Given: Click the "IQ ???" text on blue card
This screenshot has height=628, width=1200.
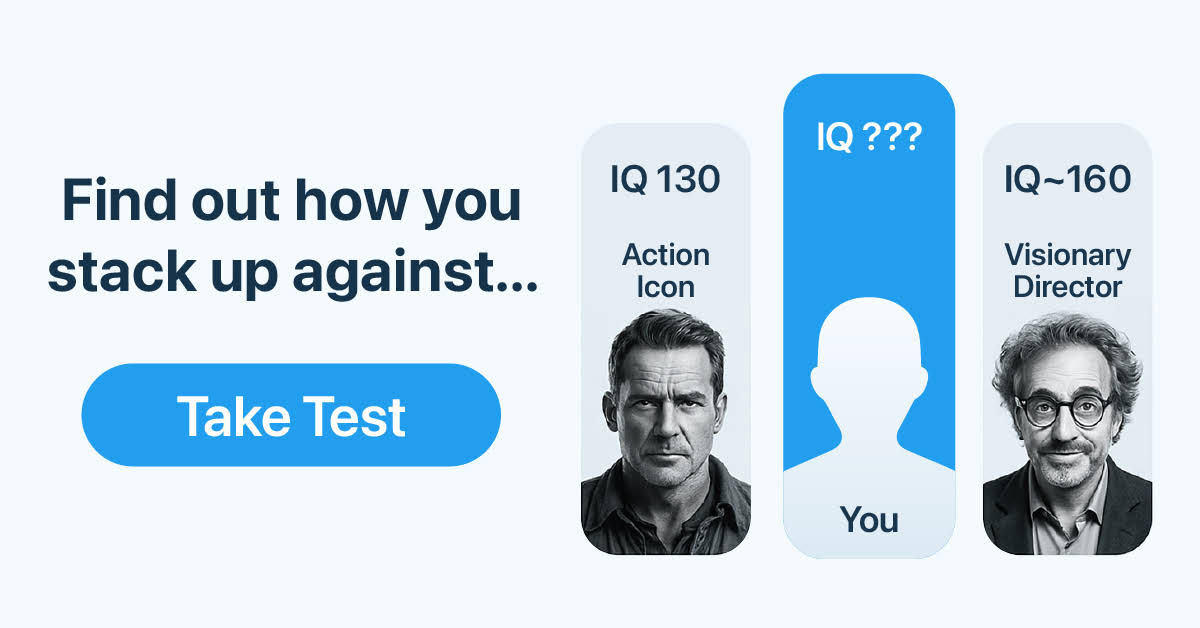Looking at the screenshot, I should coord(868,138).
